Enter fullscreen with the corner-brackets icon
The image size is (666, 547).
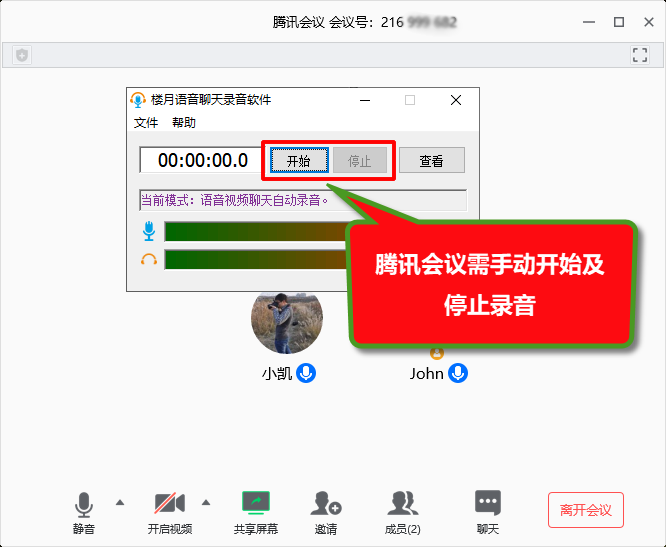click(x=640, y=55)
